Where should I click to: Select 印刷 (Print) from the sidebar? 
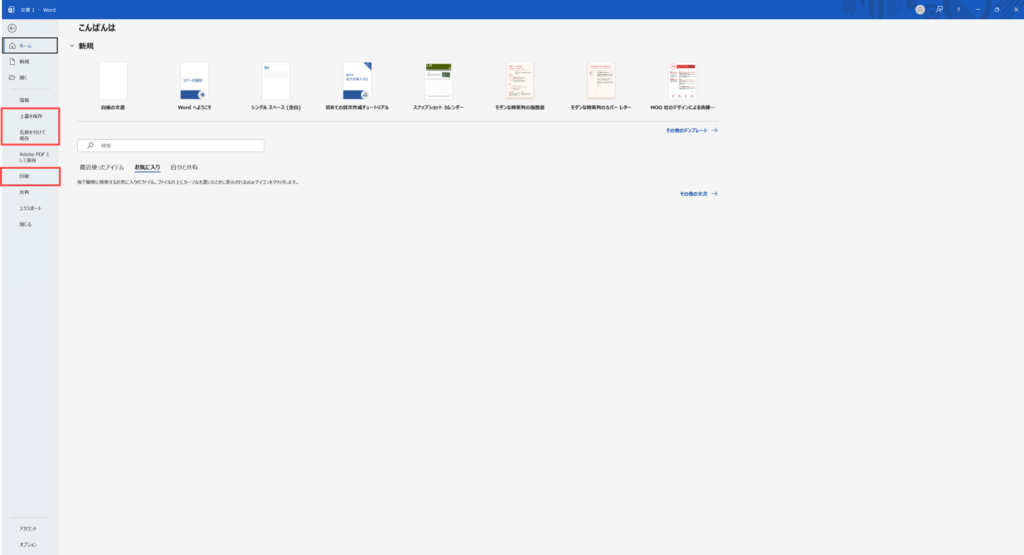coord(25,176)
